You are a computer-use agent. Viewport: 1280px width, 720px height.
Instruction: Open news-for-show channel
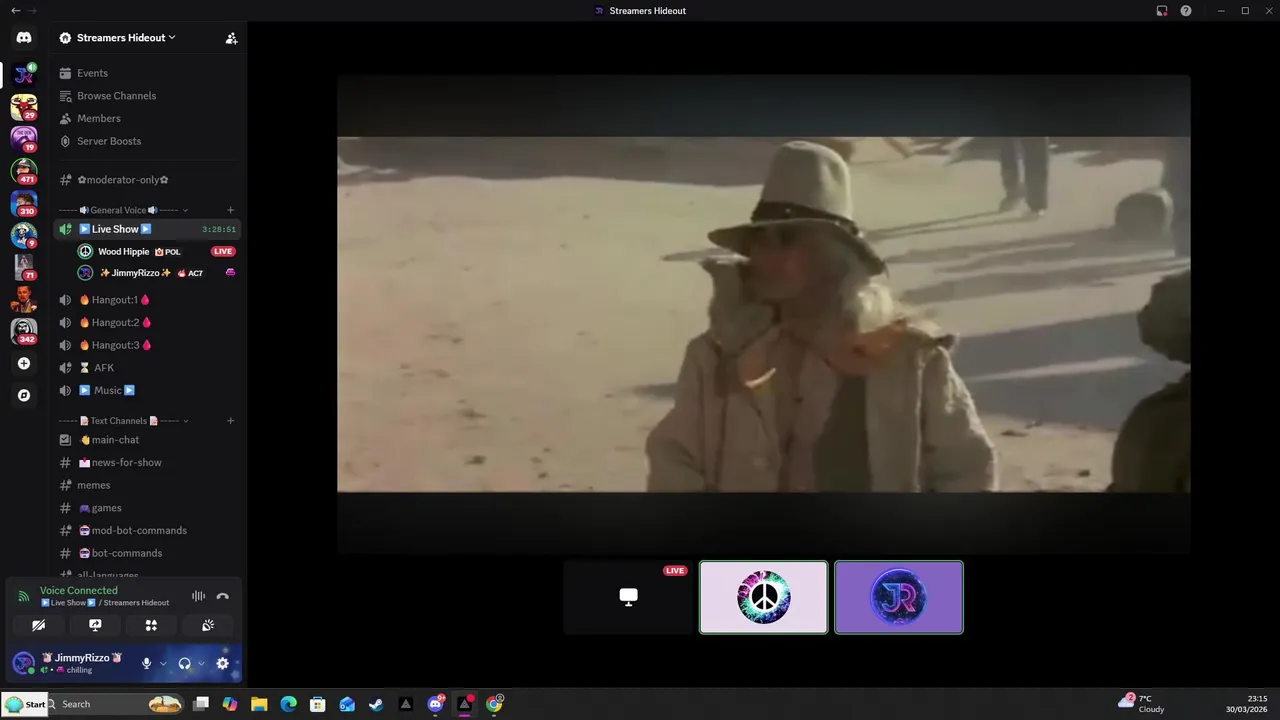click(147, 462)
